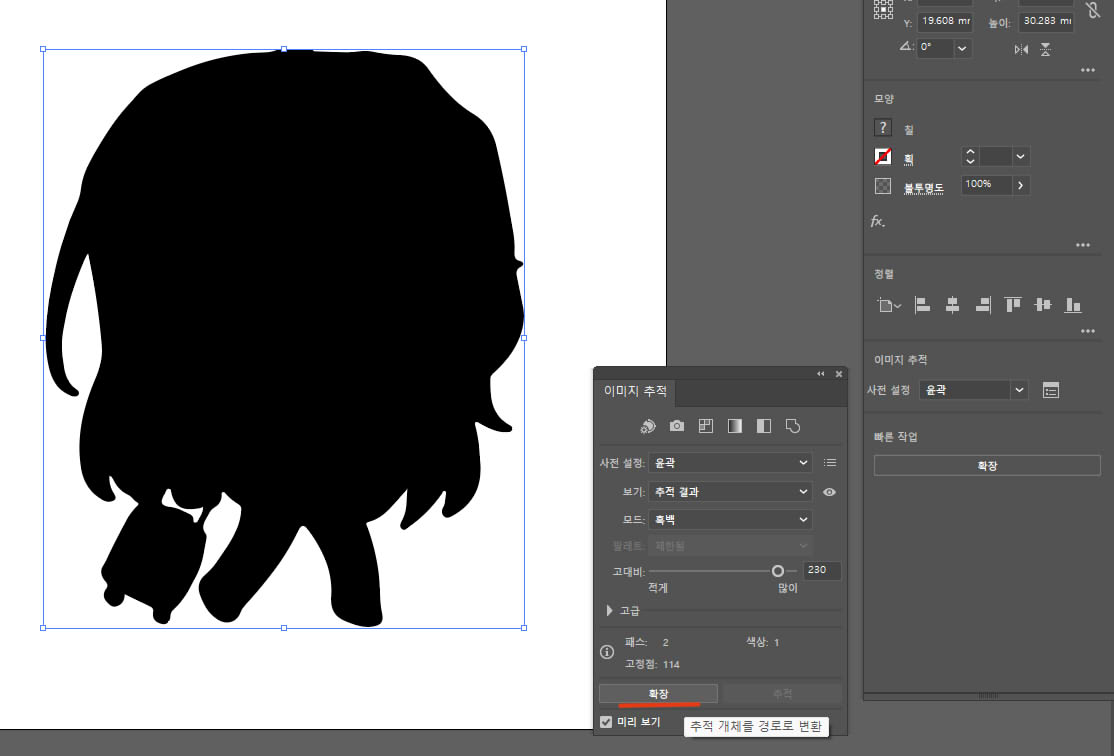Select the 이미지 추적 panel tab
Screen dimensions: 1114x756
tap(635, 391)
